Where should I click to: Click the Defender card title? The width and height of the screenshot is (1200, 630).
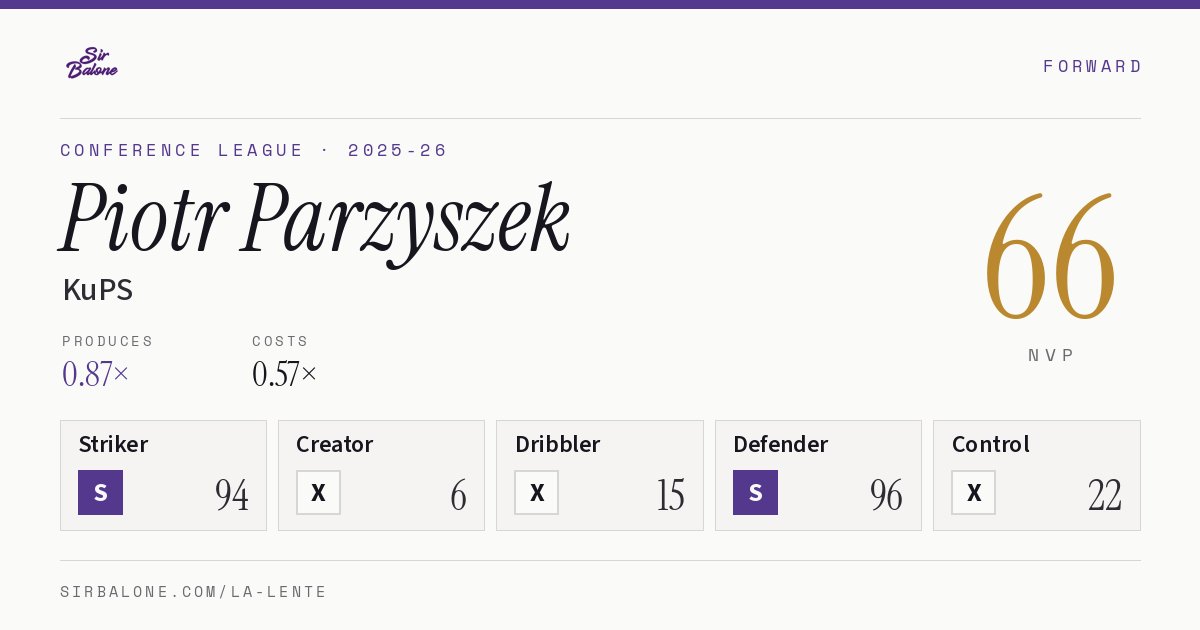(781, 444)
